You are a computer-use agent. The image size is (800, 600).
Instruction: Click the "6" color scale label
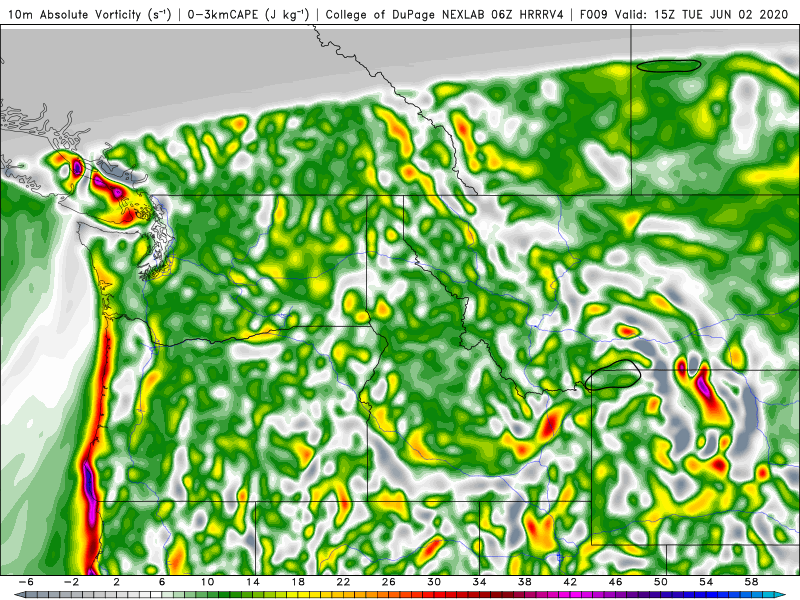[x=162, y=582]
